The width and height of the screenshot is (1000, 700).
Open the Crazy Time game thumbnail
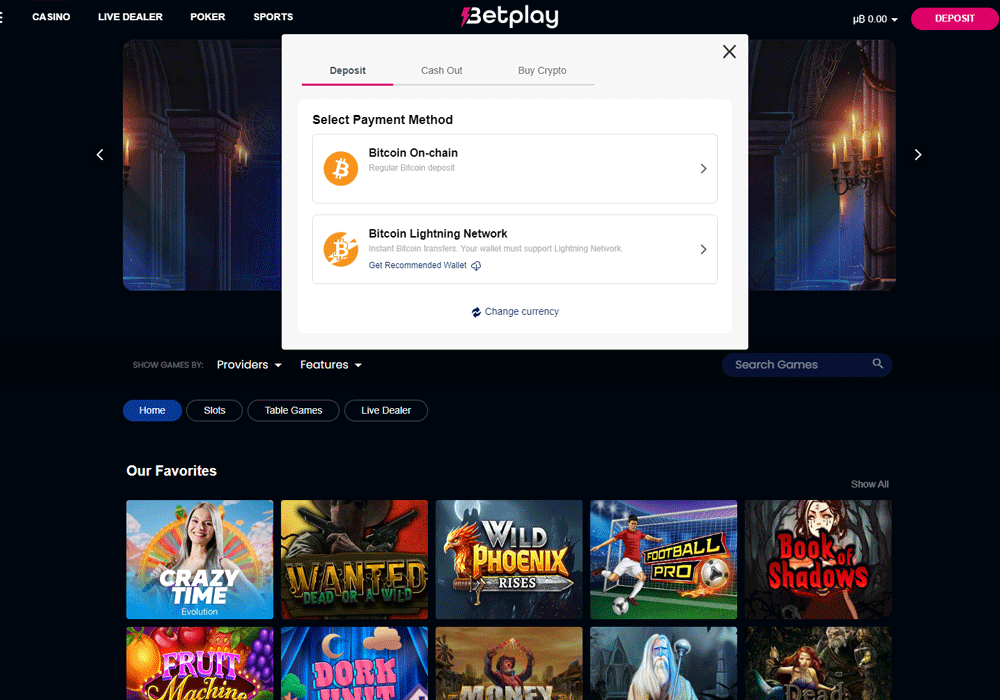click(200, 560)
